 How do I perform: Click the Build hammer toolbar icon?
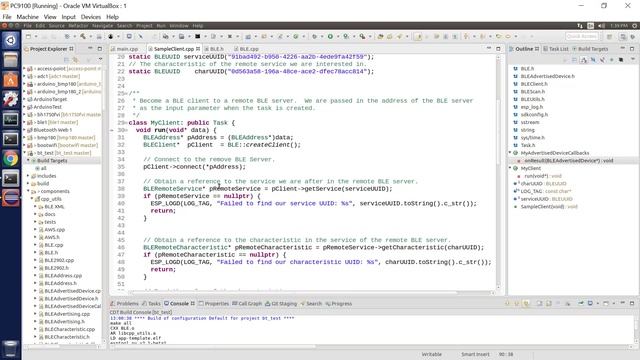(83, 37)
